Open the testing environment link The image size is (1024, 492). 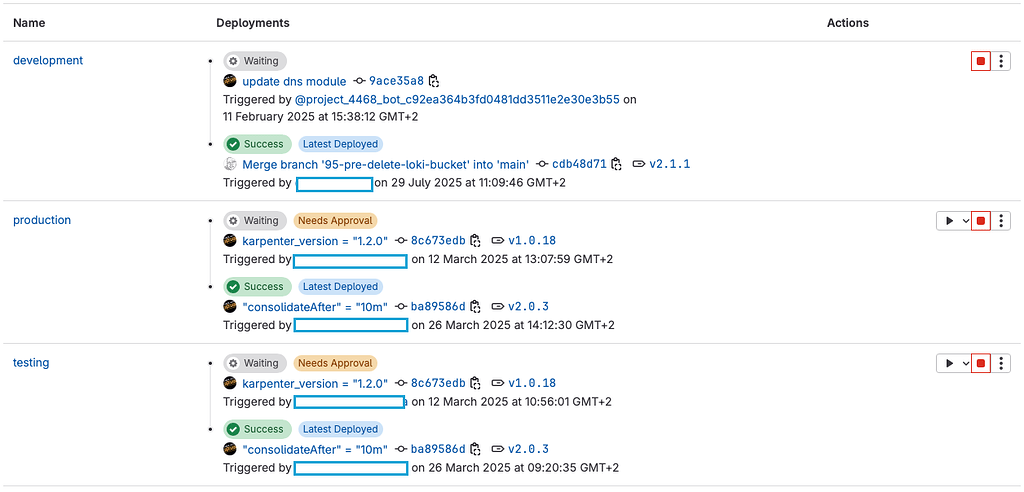[31, 362]
